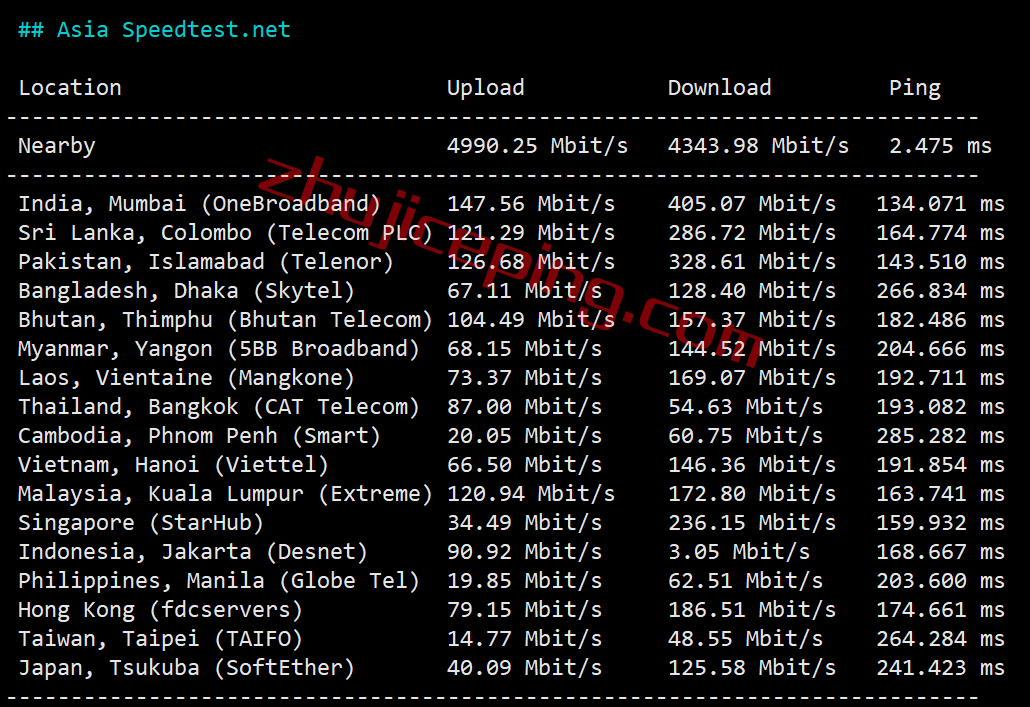Click Dhaka ping '266.834 ms'
Screen dimensions: 1030x707
[940, 290]
